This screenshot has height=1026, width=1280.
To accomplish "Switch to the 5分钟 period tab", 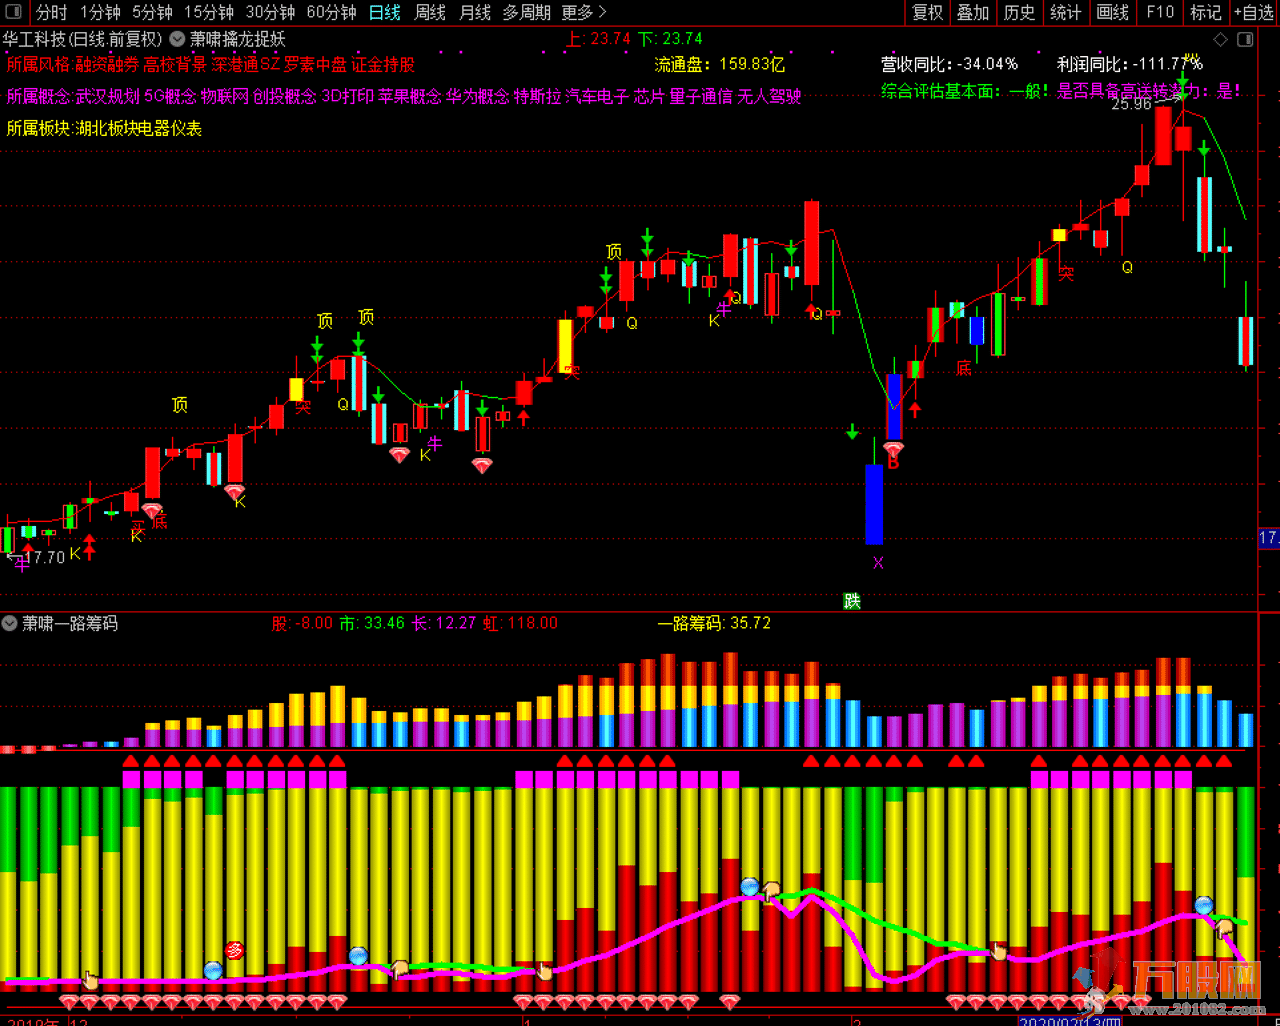I will tap(152, 12).
